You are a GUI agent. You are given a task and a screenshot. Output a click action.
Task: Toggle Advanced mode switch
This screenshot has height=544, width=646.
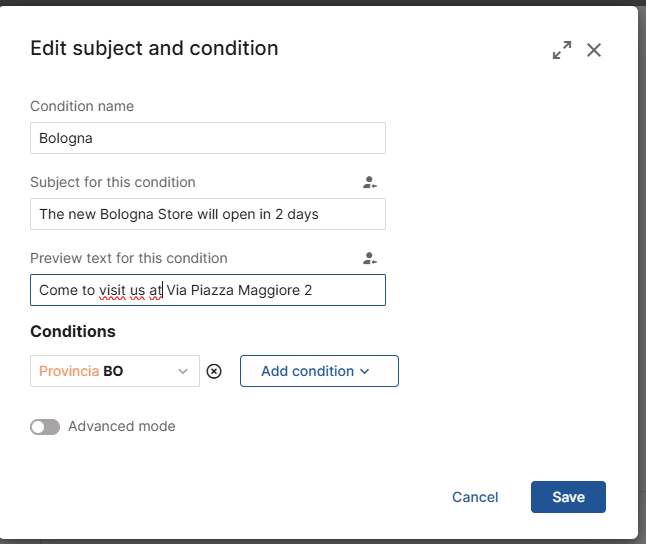point(45,426)
